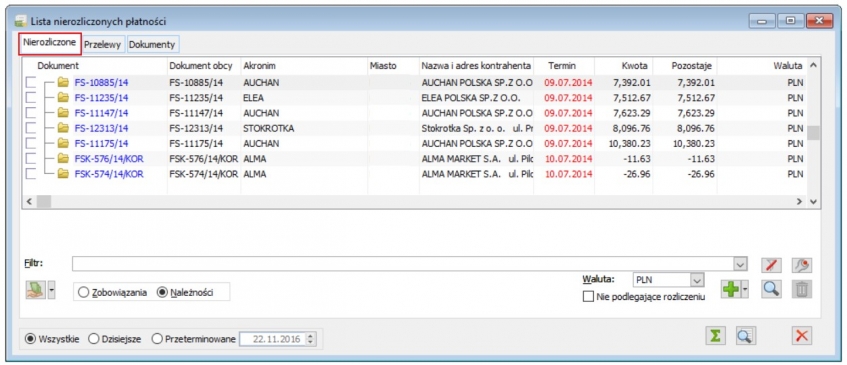Switch to the Nierozliczone tab

50,43
